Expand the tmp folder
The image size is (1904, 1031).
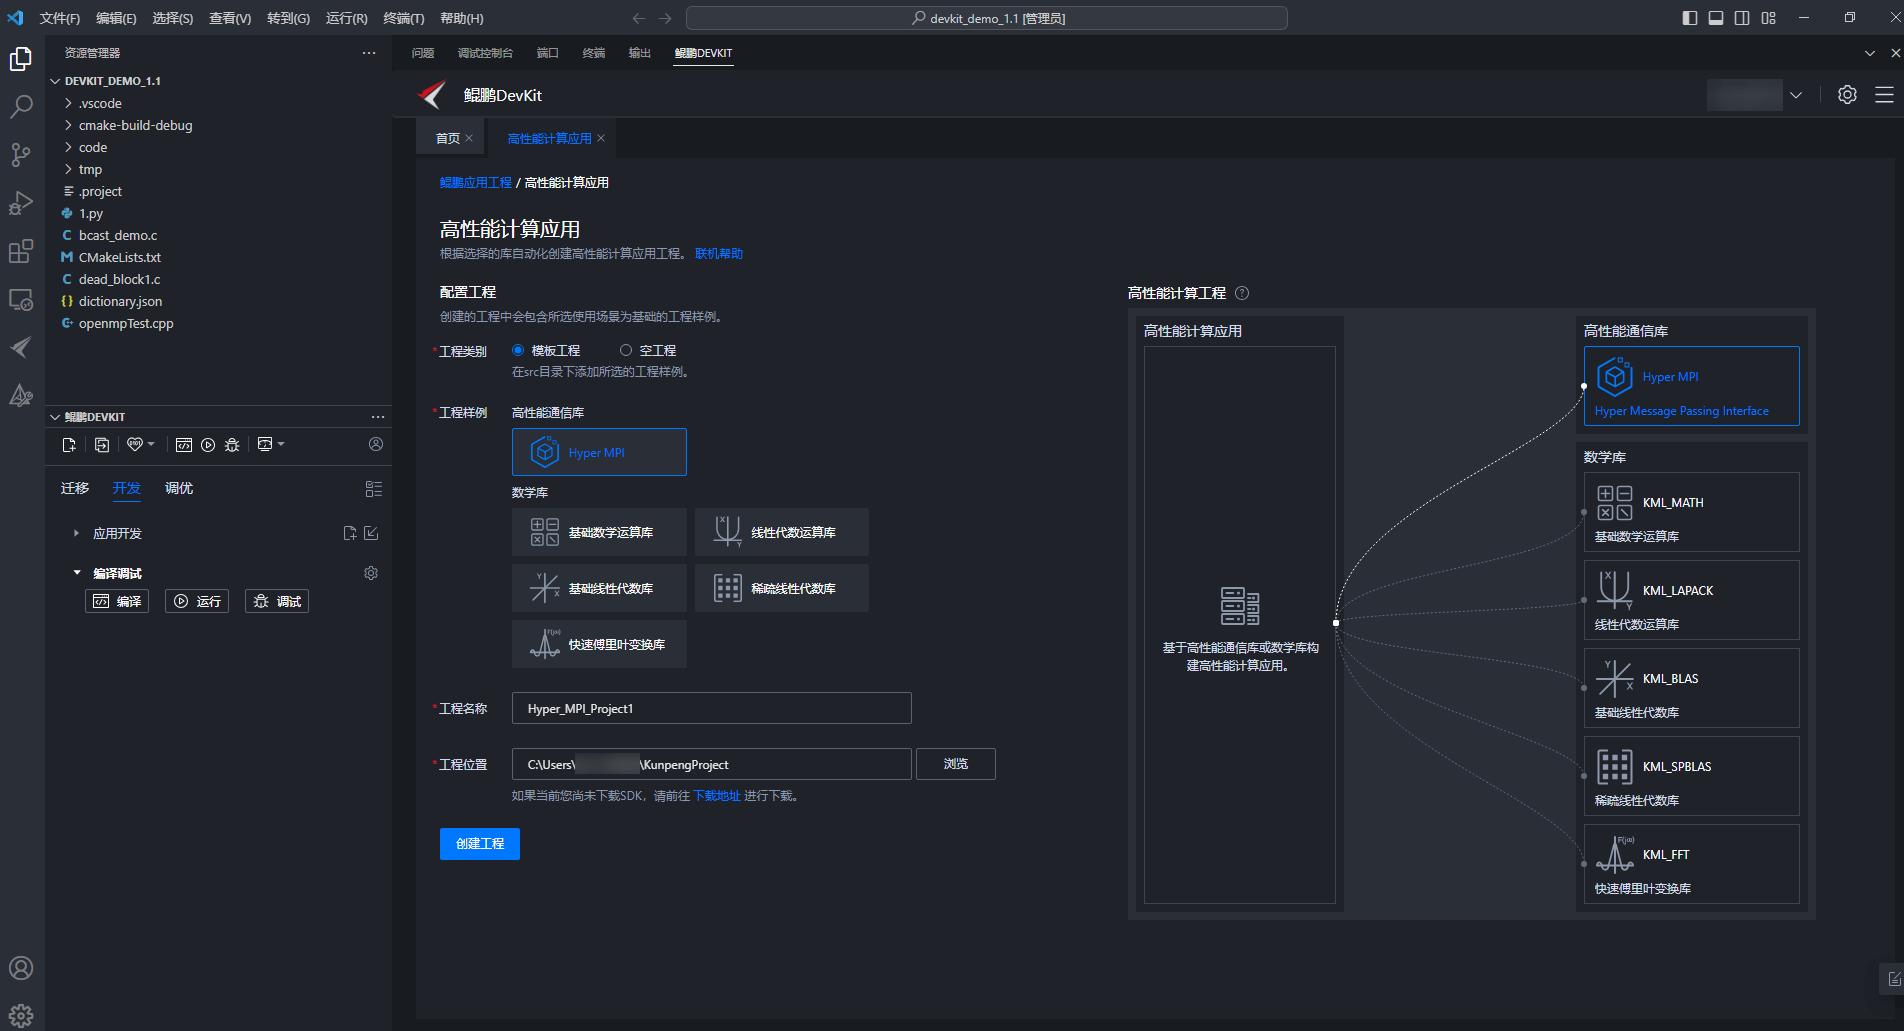coord(68,169)
